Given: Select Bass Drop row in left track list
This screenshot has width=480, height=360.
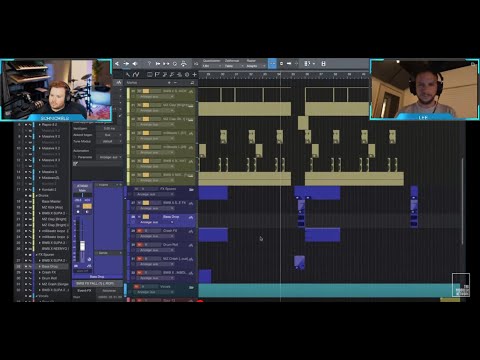Looking at the screenshot, I should coord(42,267).
